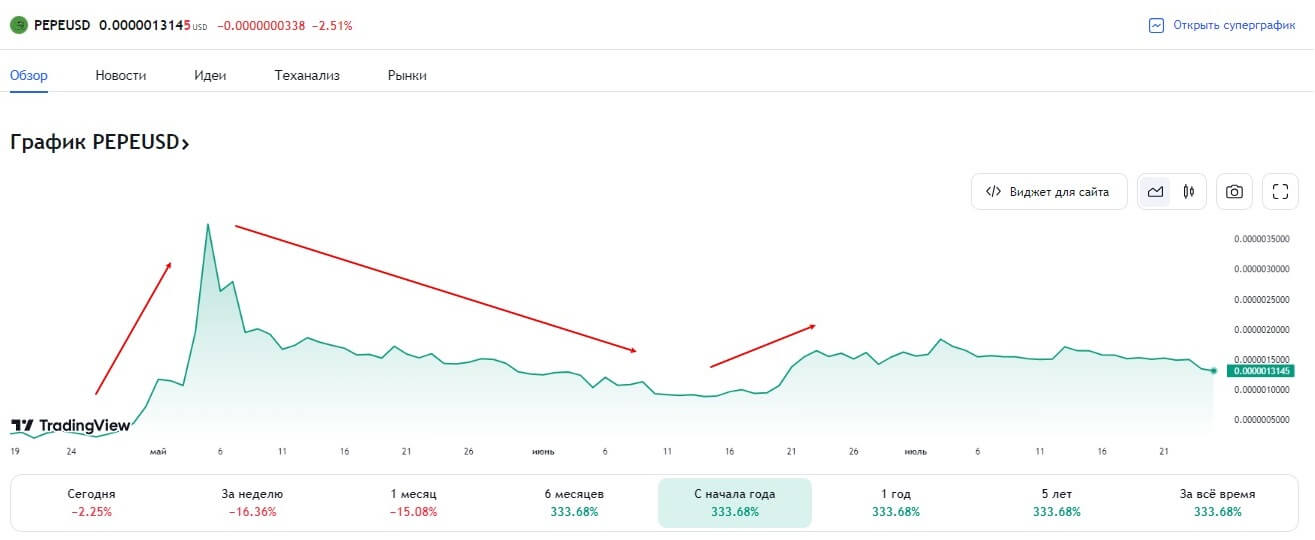The height and width of the screenshot is (540, 1315).
Task: Click the TradingView logo on chart
Action: click(x=70, y=426)
